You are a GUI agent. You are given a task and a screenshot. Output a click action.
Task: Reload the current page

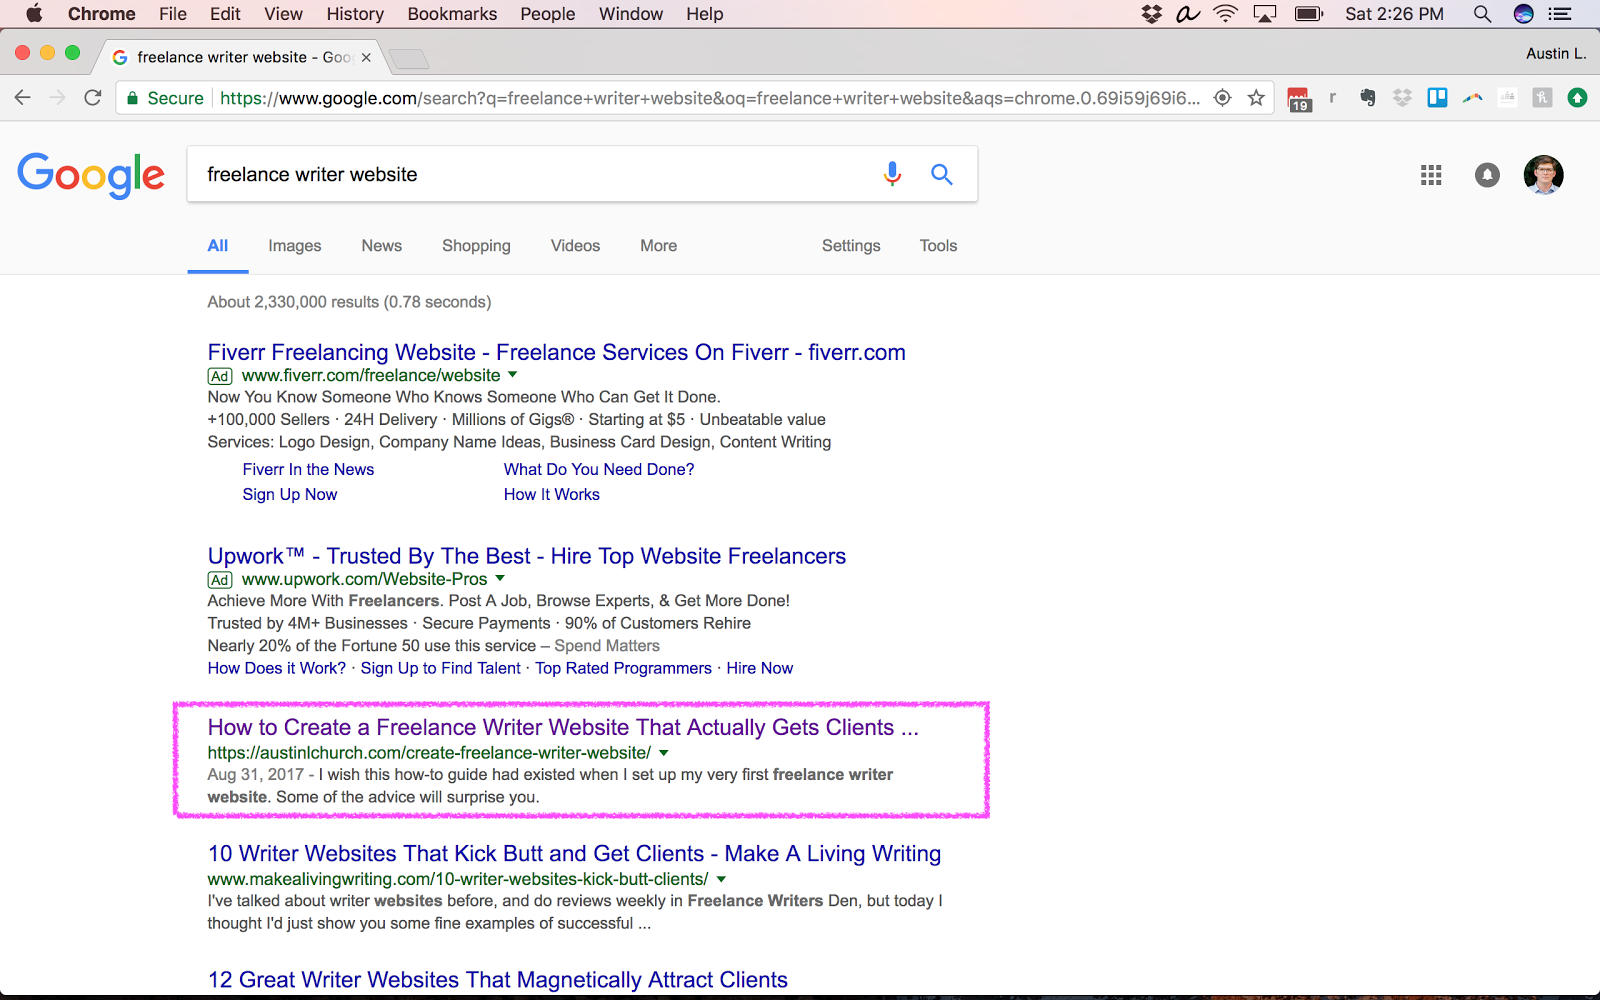coord(93,97)
